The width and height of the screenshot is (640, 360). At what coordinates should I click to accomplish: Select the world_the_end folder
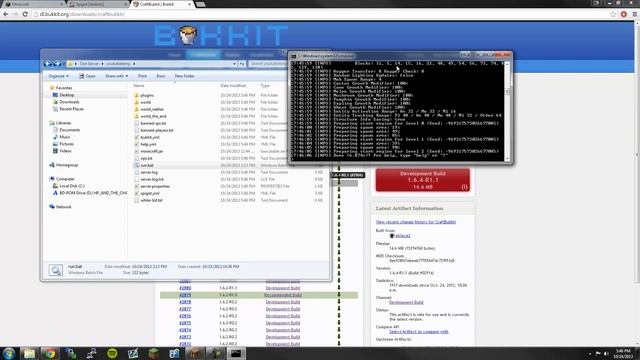[153, 116]
